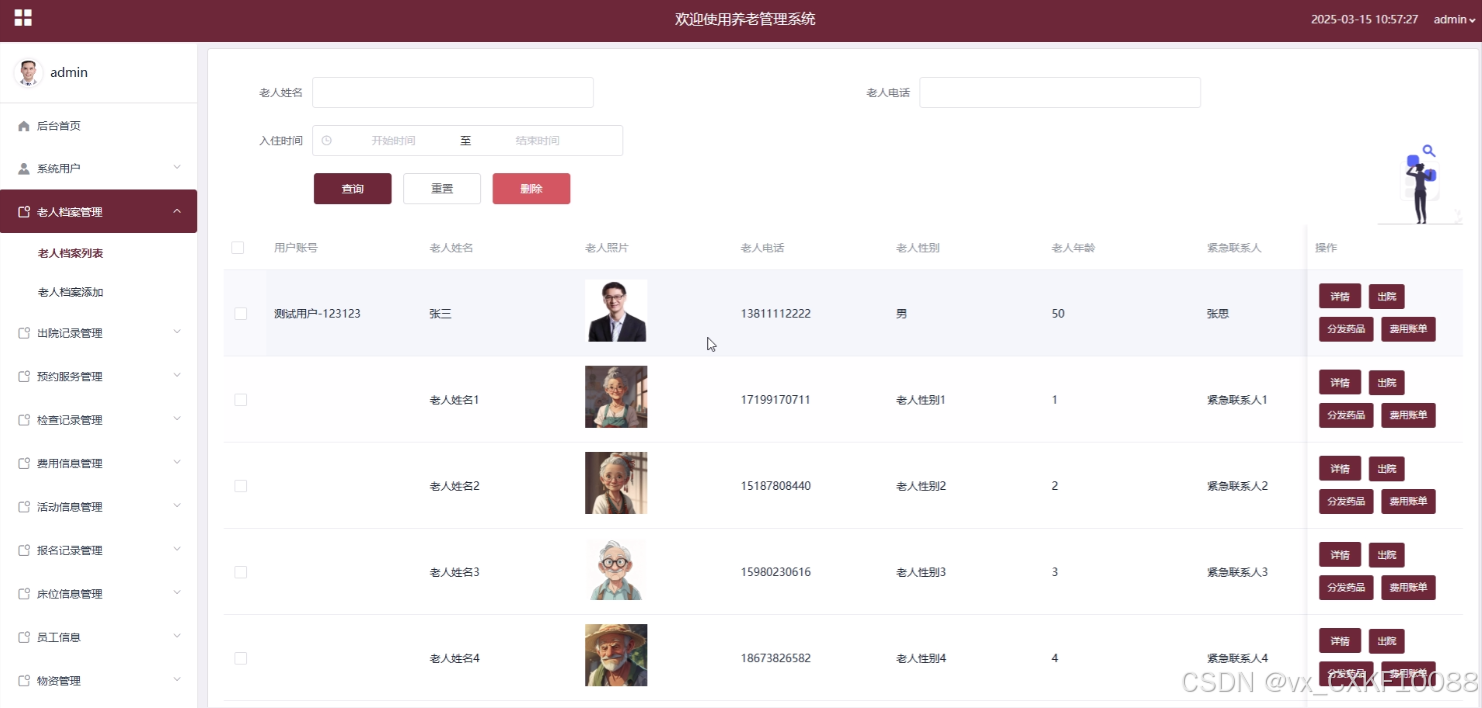
Task: Click 老人姓名4's photo thumbnail
Action: [x=616, y=655]
